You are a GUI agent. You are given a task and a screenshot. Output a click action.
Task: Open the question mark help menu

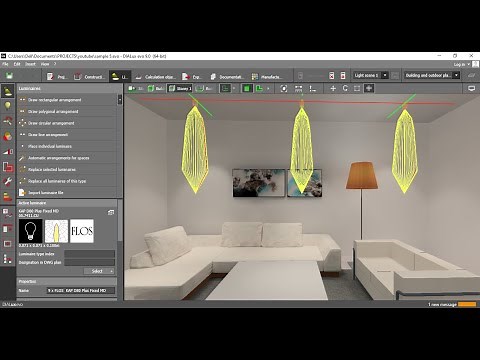point(55,64)
